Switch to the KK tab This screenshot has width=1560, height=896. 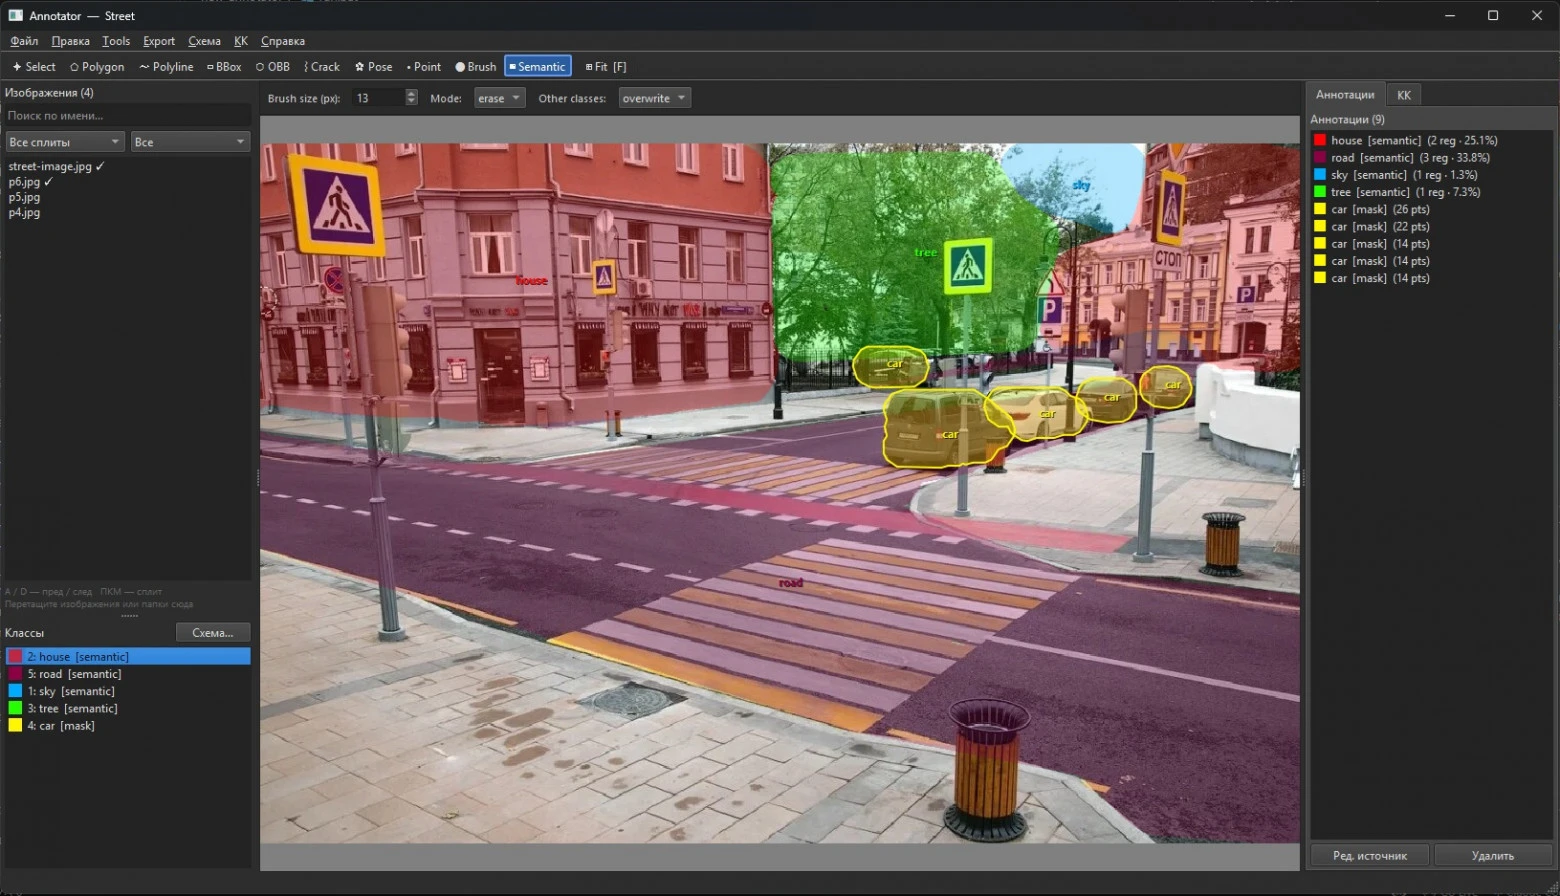coord(1404,95)
